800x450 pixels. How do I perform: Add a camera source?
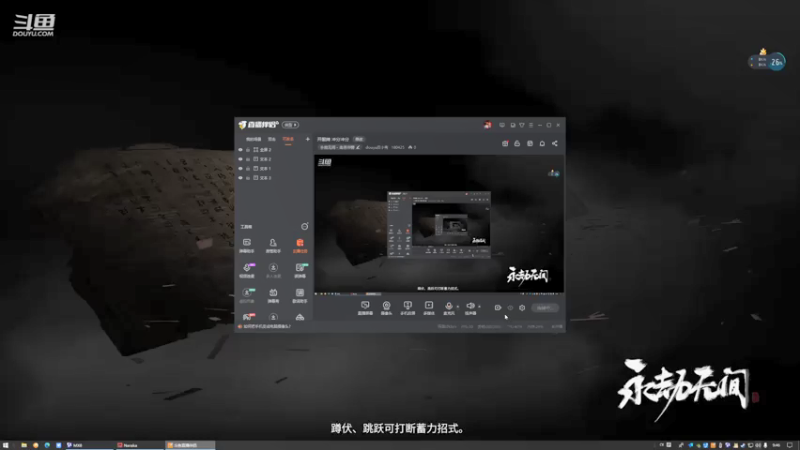(386, 308)
